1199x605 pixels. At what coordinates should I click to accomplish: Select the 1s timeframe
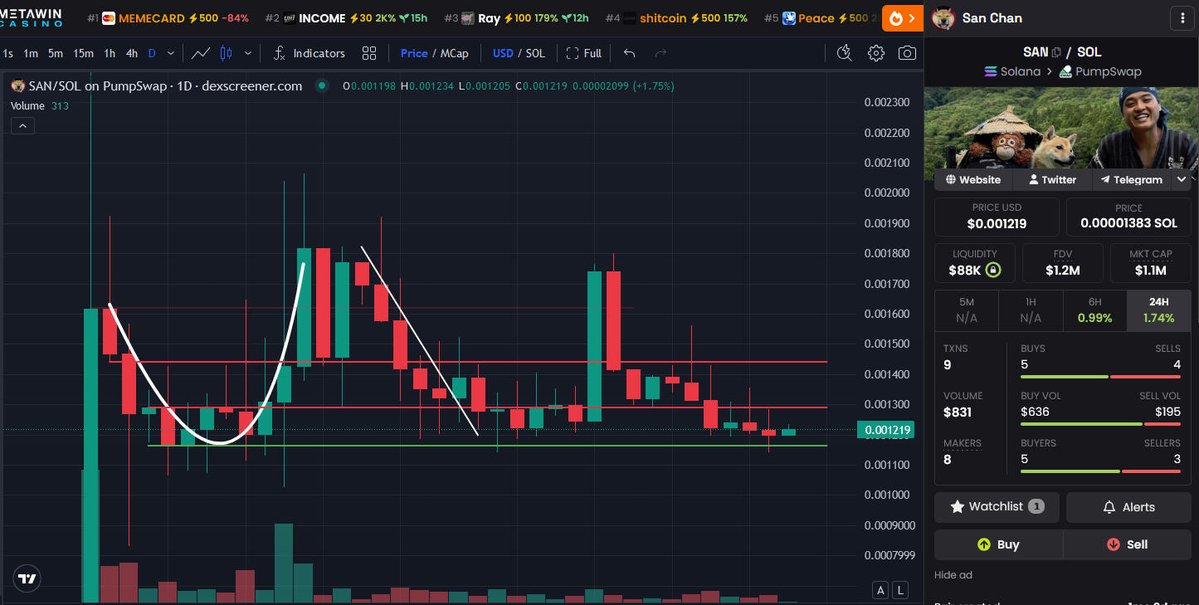tap(8, 53)
